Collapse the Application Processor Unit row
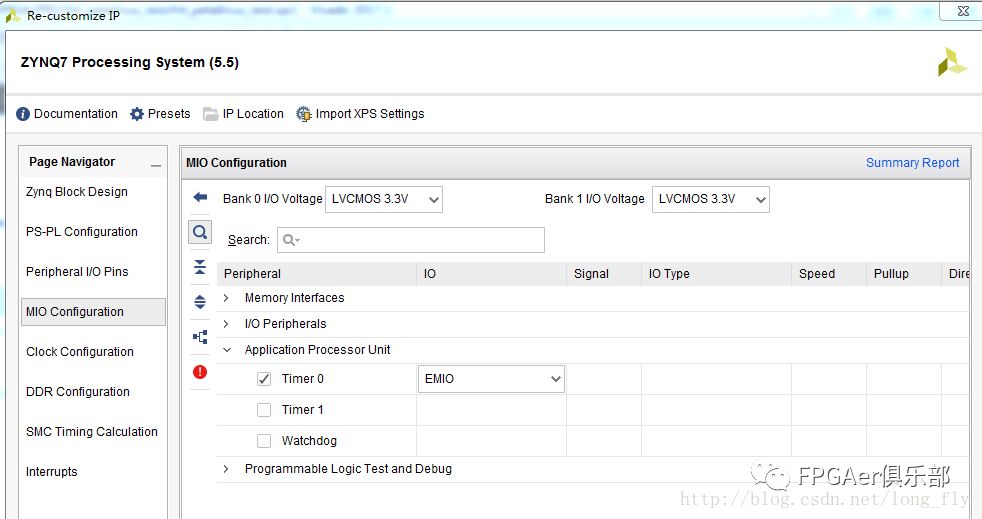Image resolution: width=982 pixels, height=519 pixels. pos(227,350)
